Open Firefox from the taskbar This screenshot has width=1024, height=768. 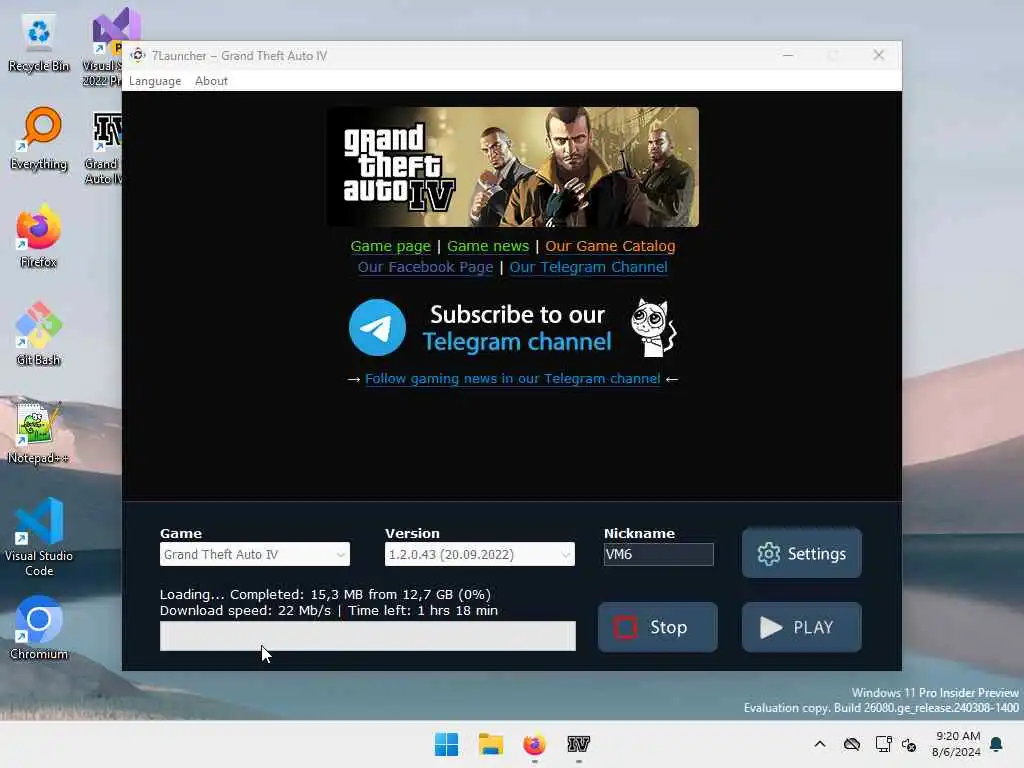[x=534, y=744]
